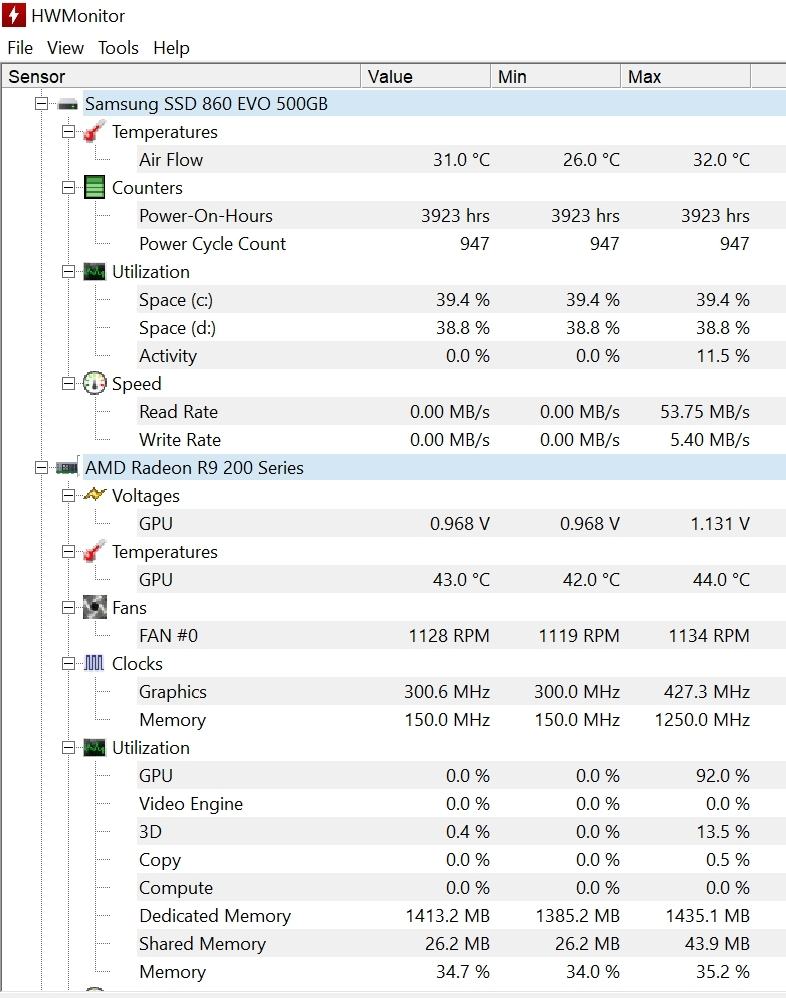Click the Speed gauge icon
The image size is (786, 998).
95,384
